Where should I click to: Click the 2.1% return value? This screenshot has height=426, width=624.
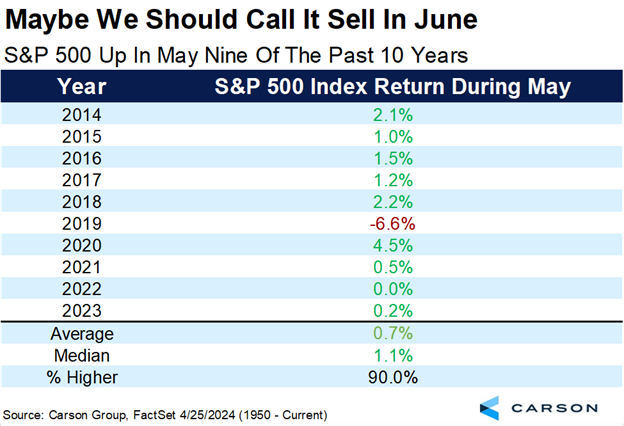(392, 116)
